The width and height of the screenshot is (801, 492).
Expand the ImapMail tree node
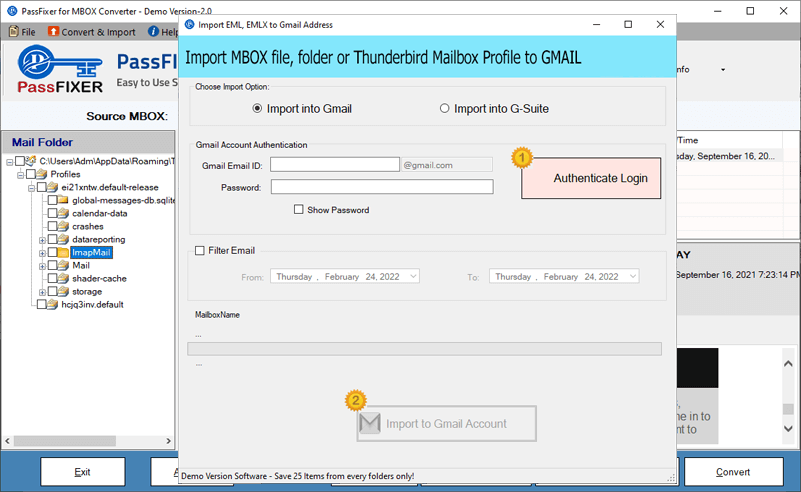click(x=42, y=253)
